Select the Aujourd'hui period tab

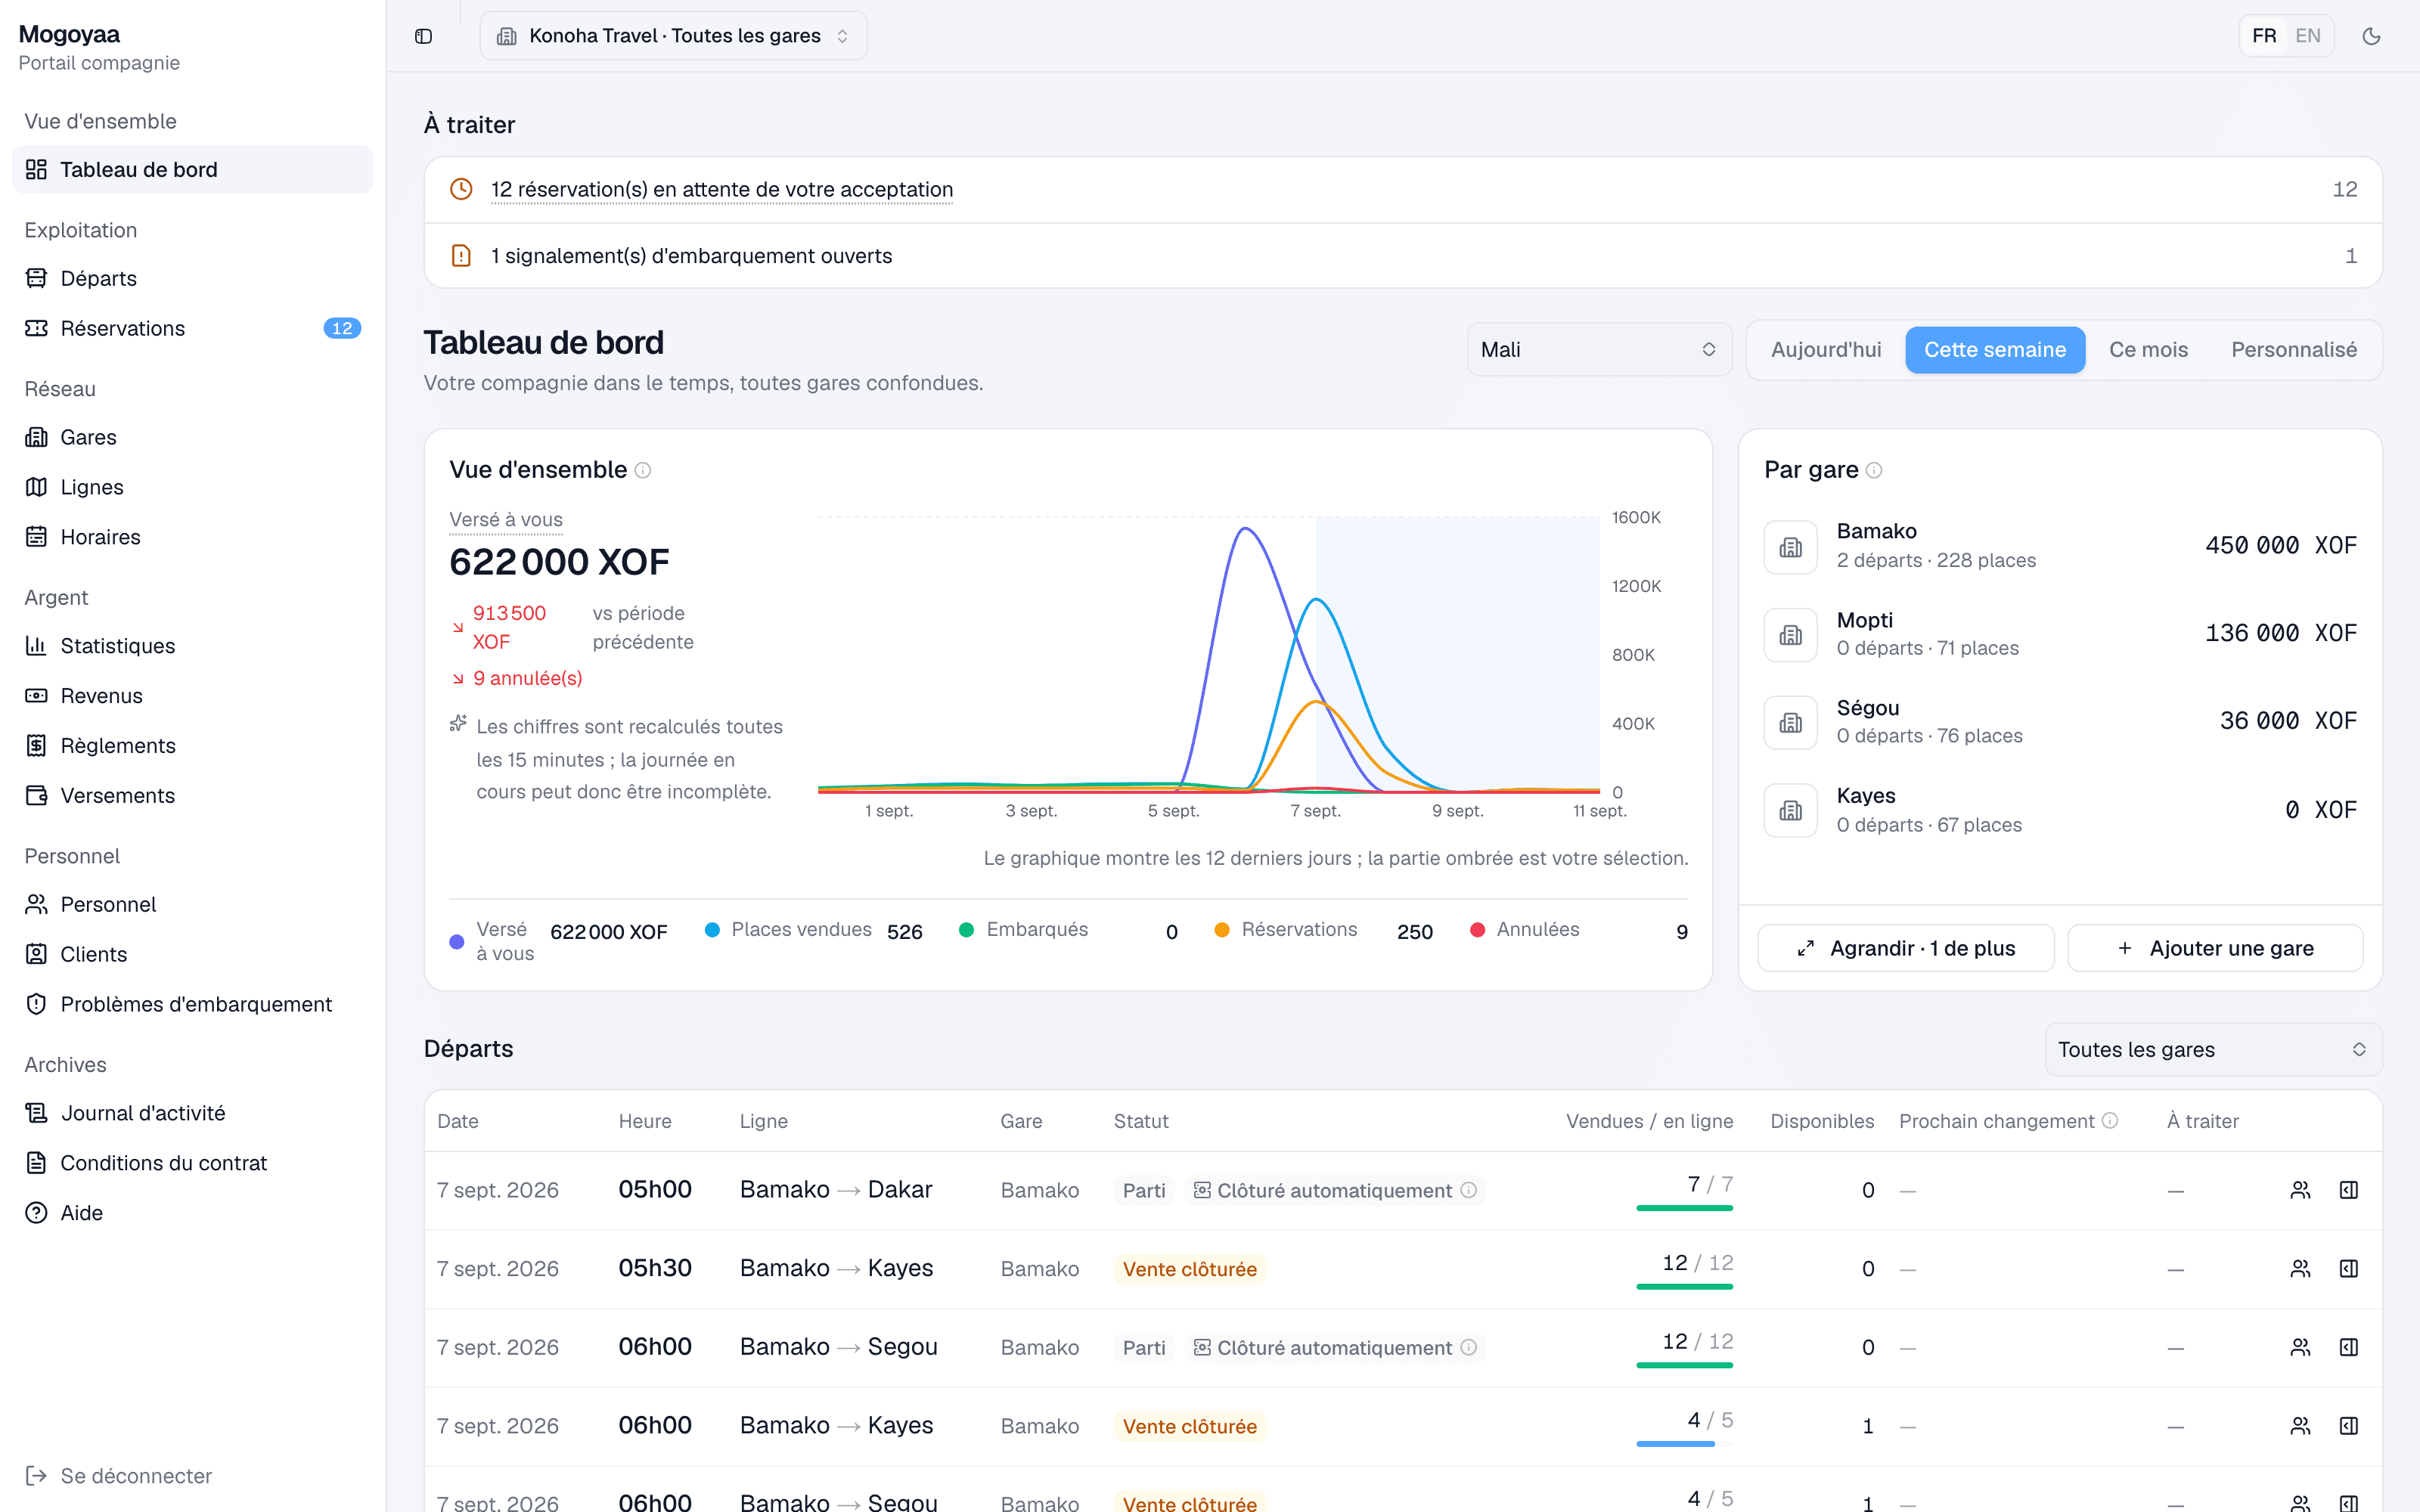pos(1826,349)
